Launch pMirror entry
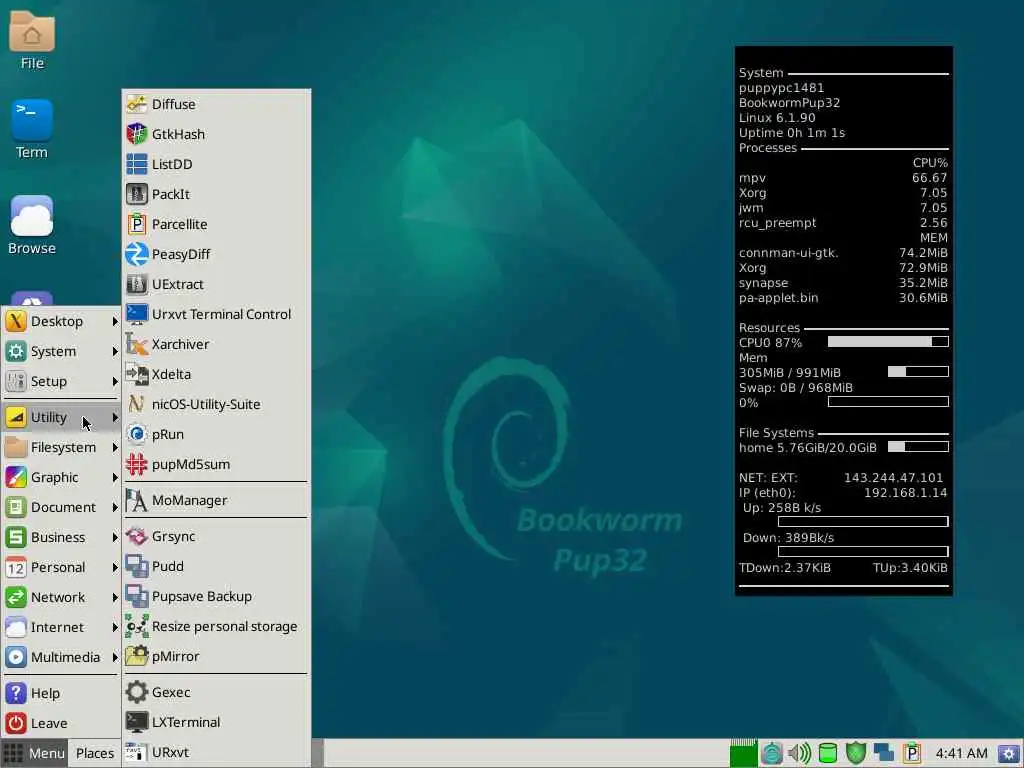 (x=216, y=656)
